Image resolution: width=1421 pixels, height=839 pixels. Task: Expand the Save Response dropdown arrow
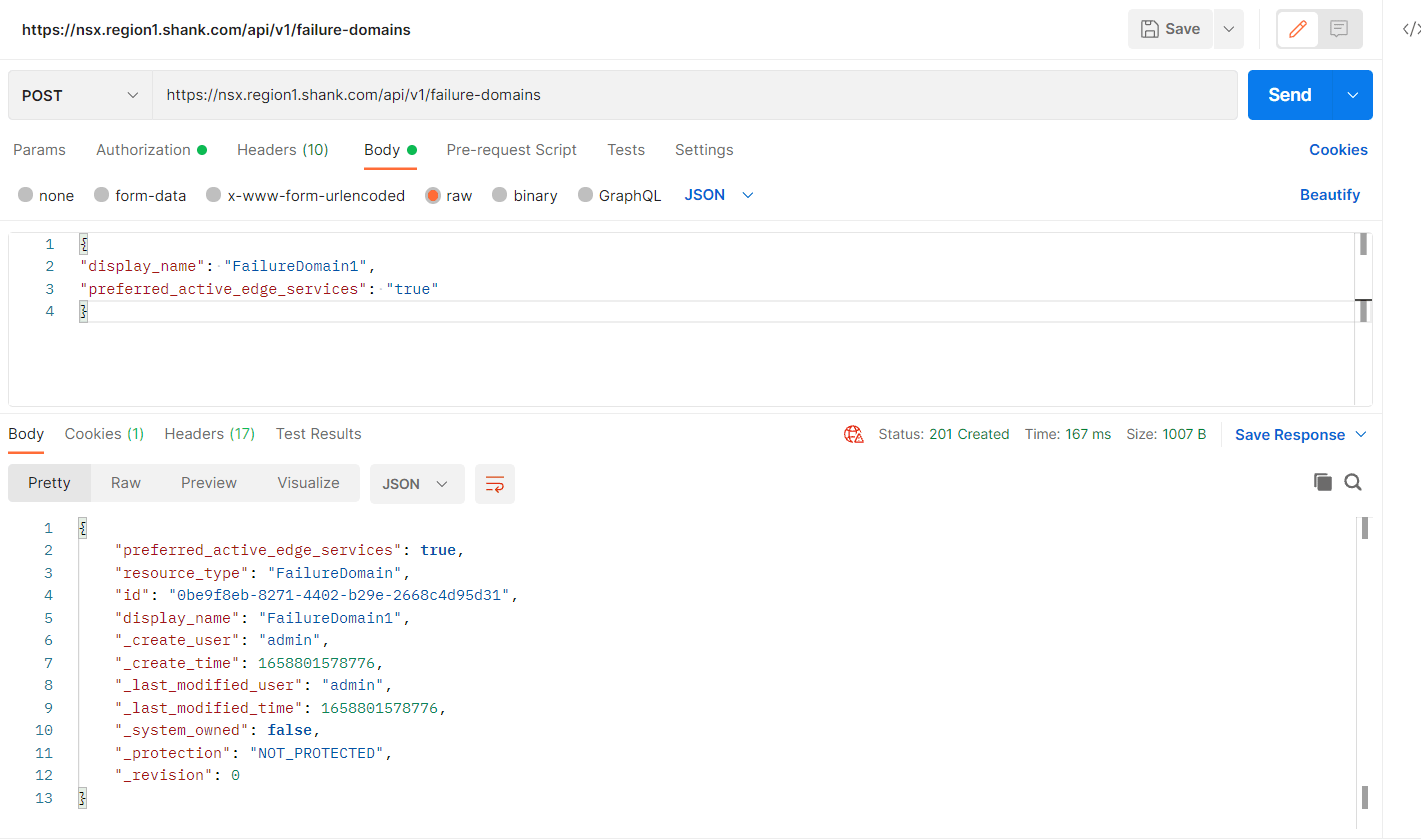click(x=1360, y=434)
